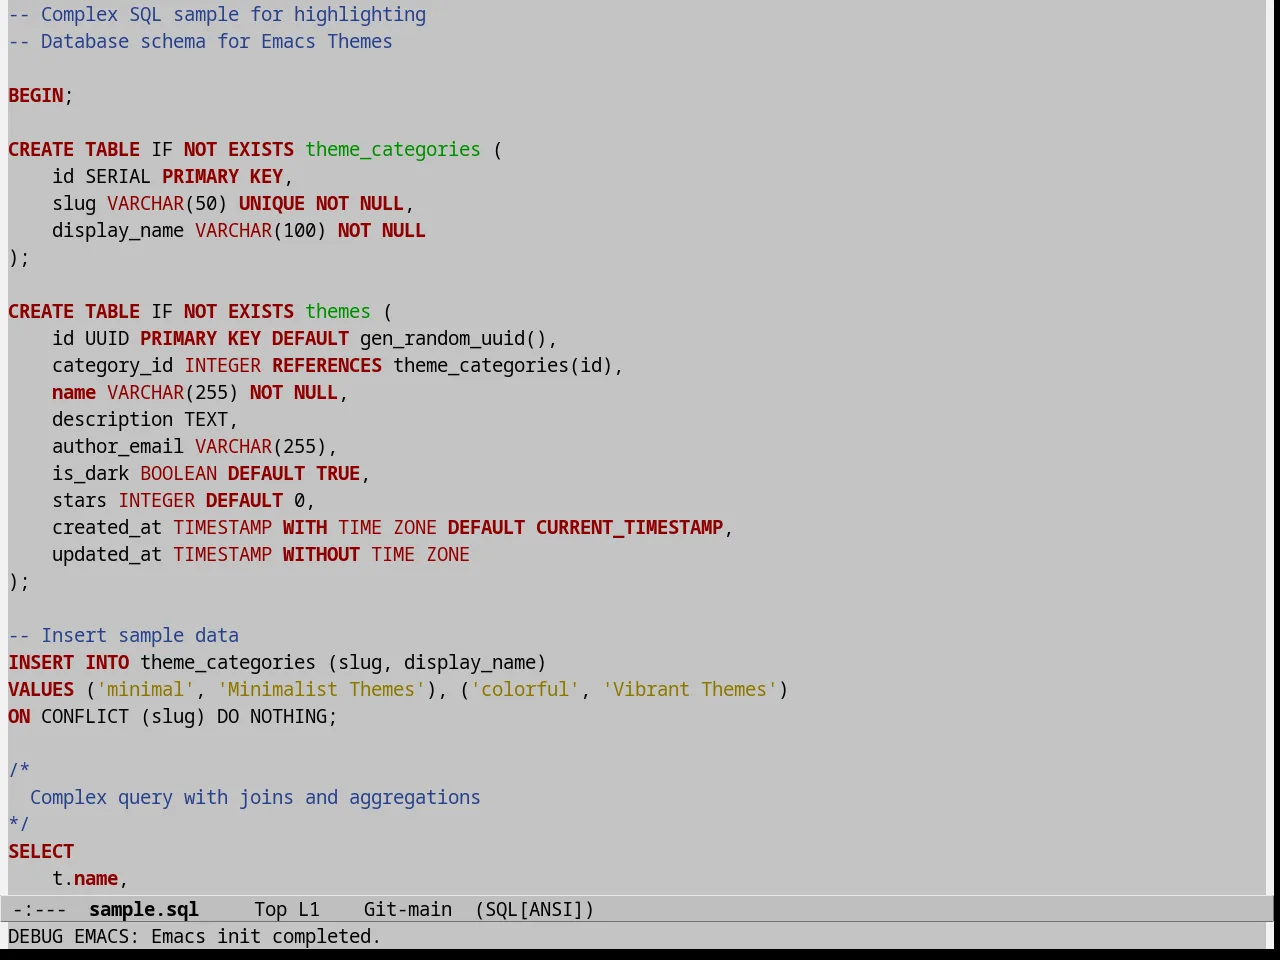Click the '-- Insert sample data' comment

tap(123, 635)
